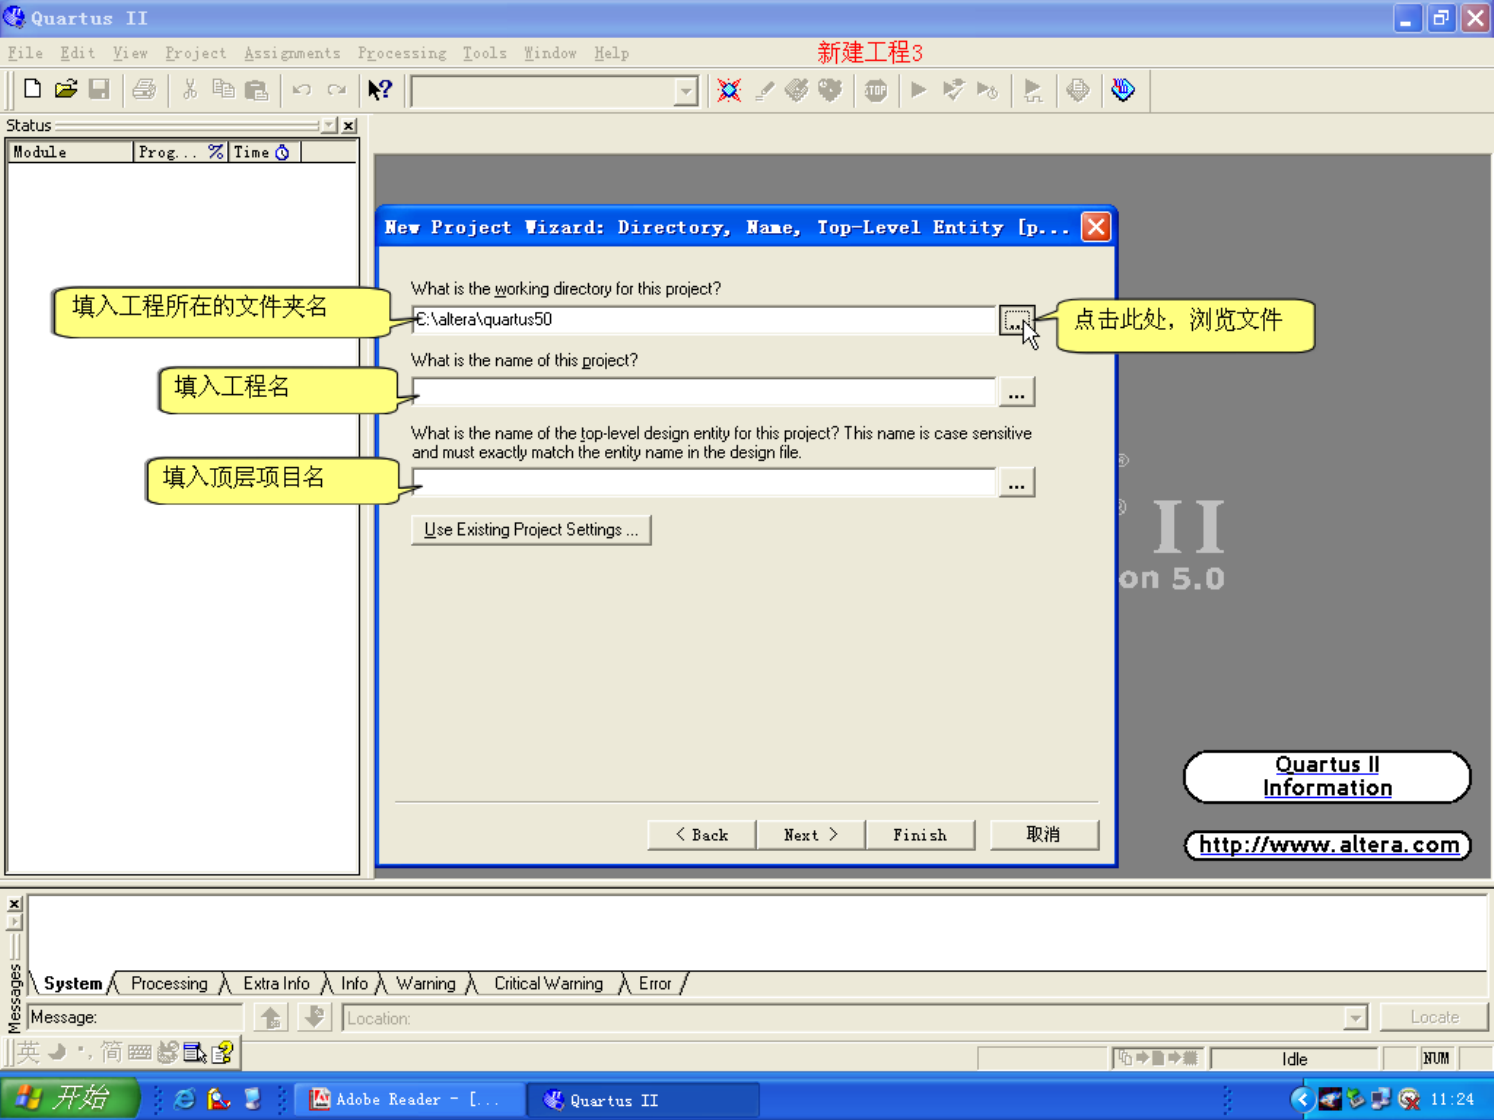
Task: Open the Programmer tool icon
Action: tap(1123, 90)
